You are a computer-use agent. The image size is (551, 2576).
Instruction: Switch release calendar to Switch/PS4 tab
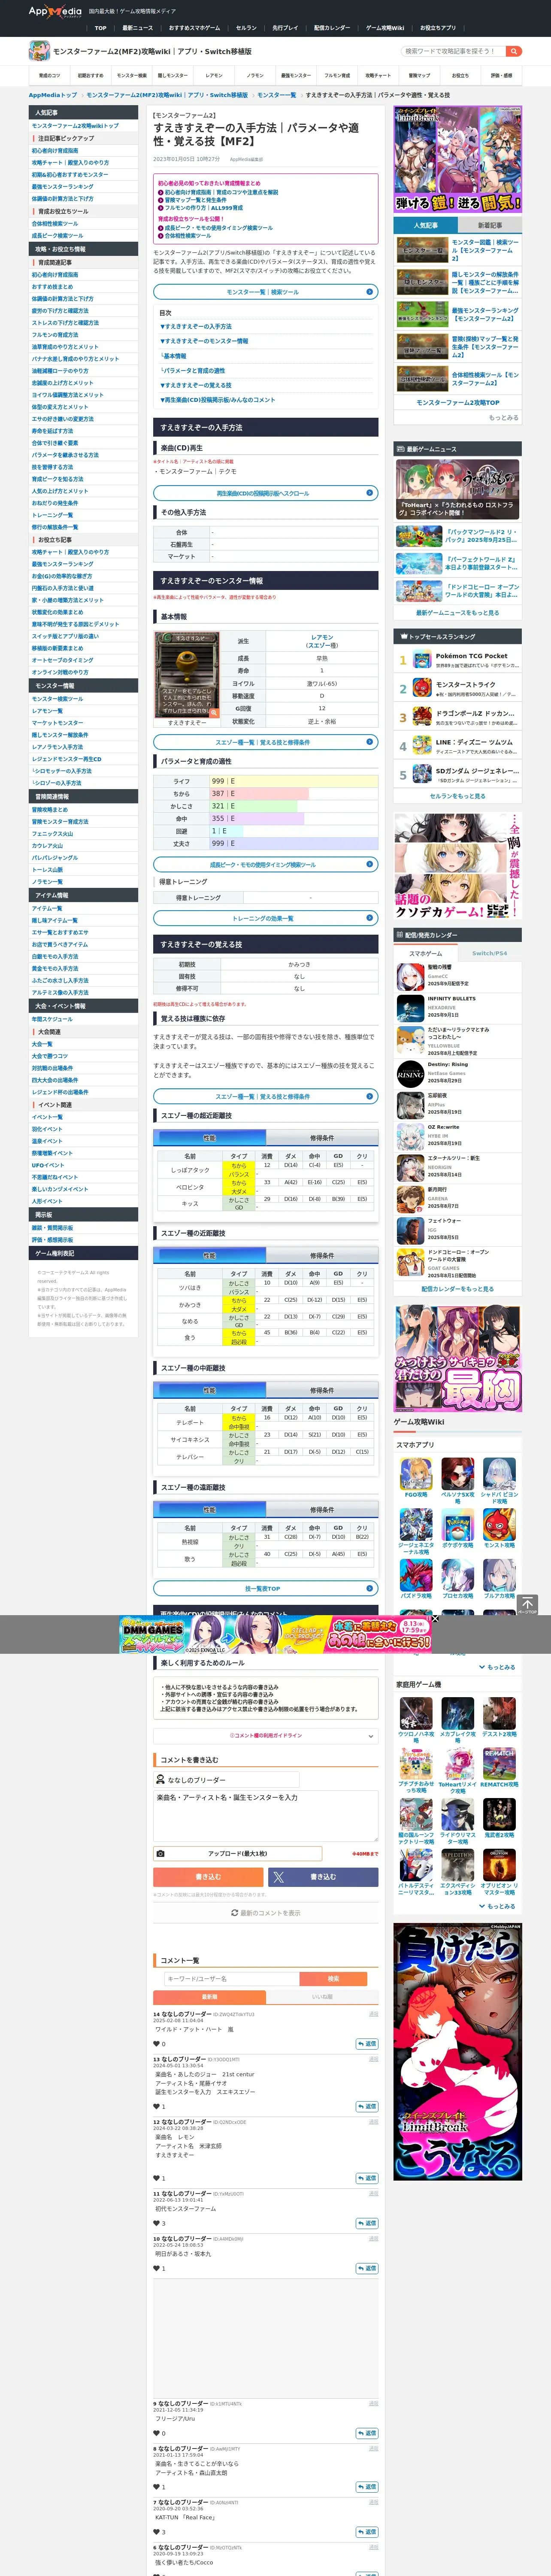[x=490, y=953]
